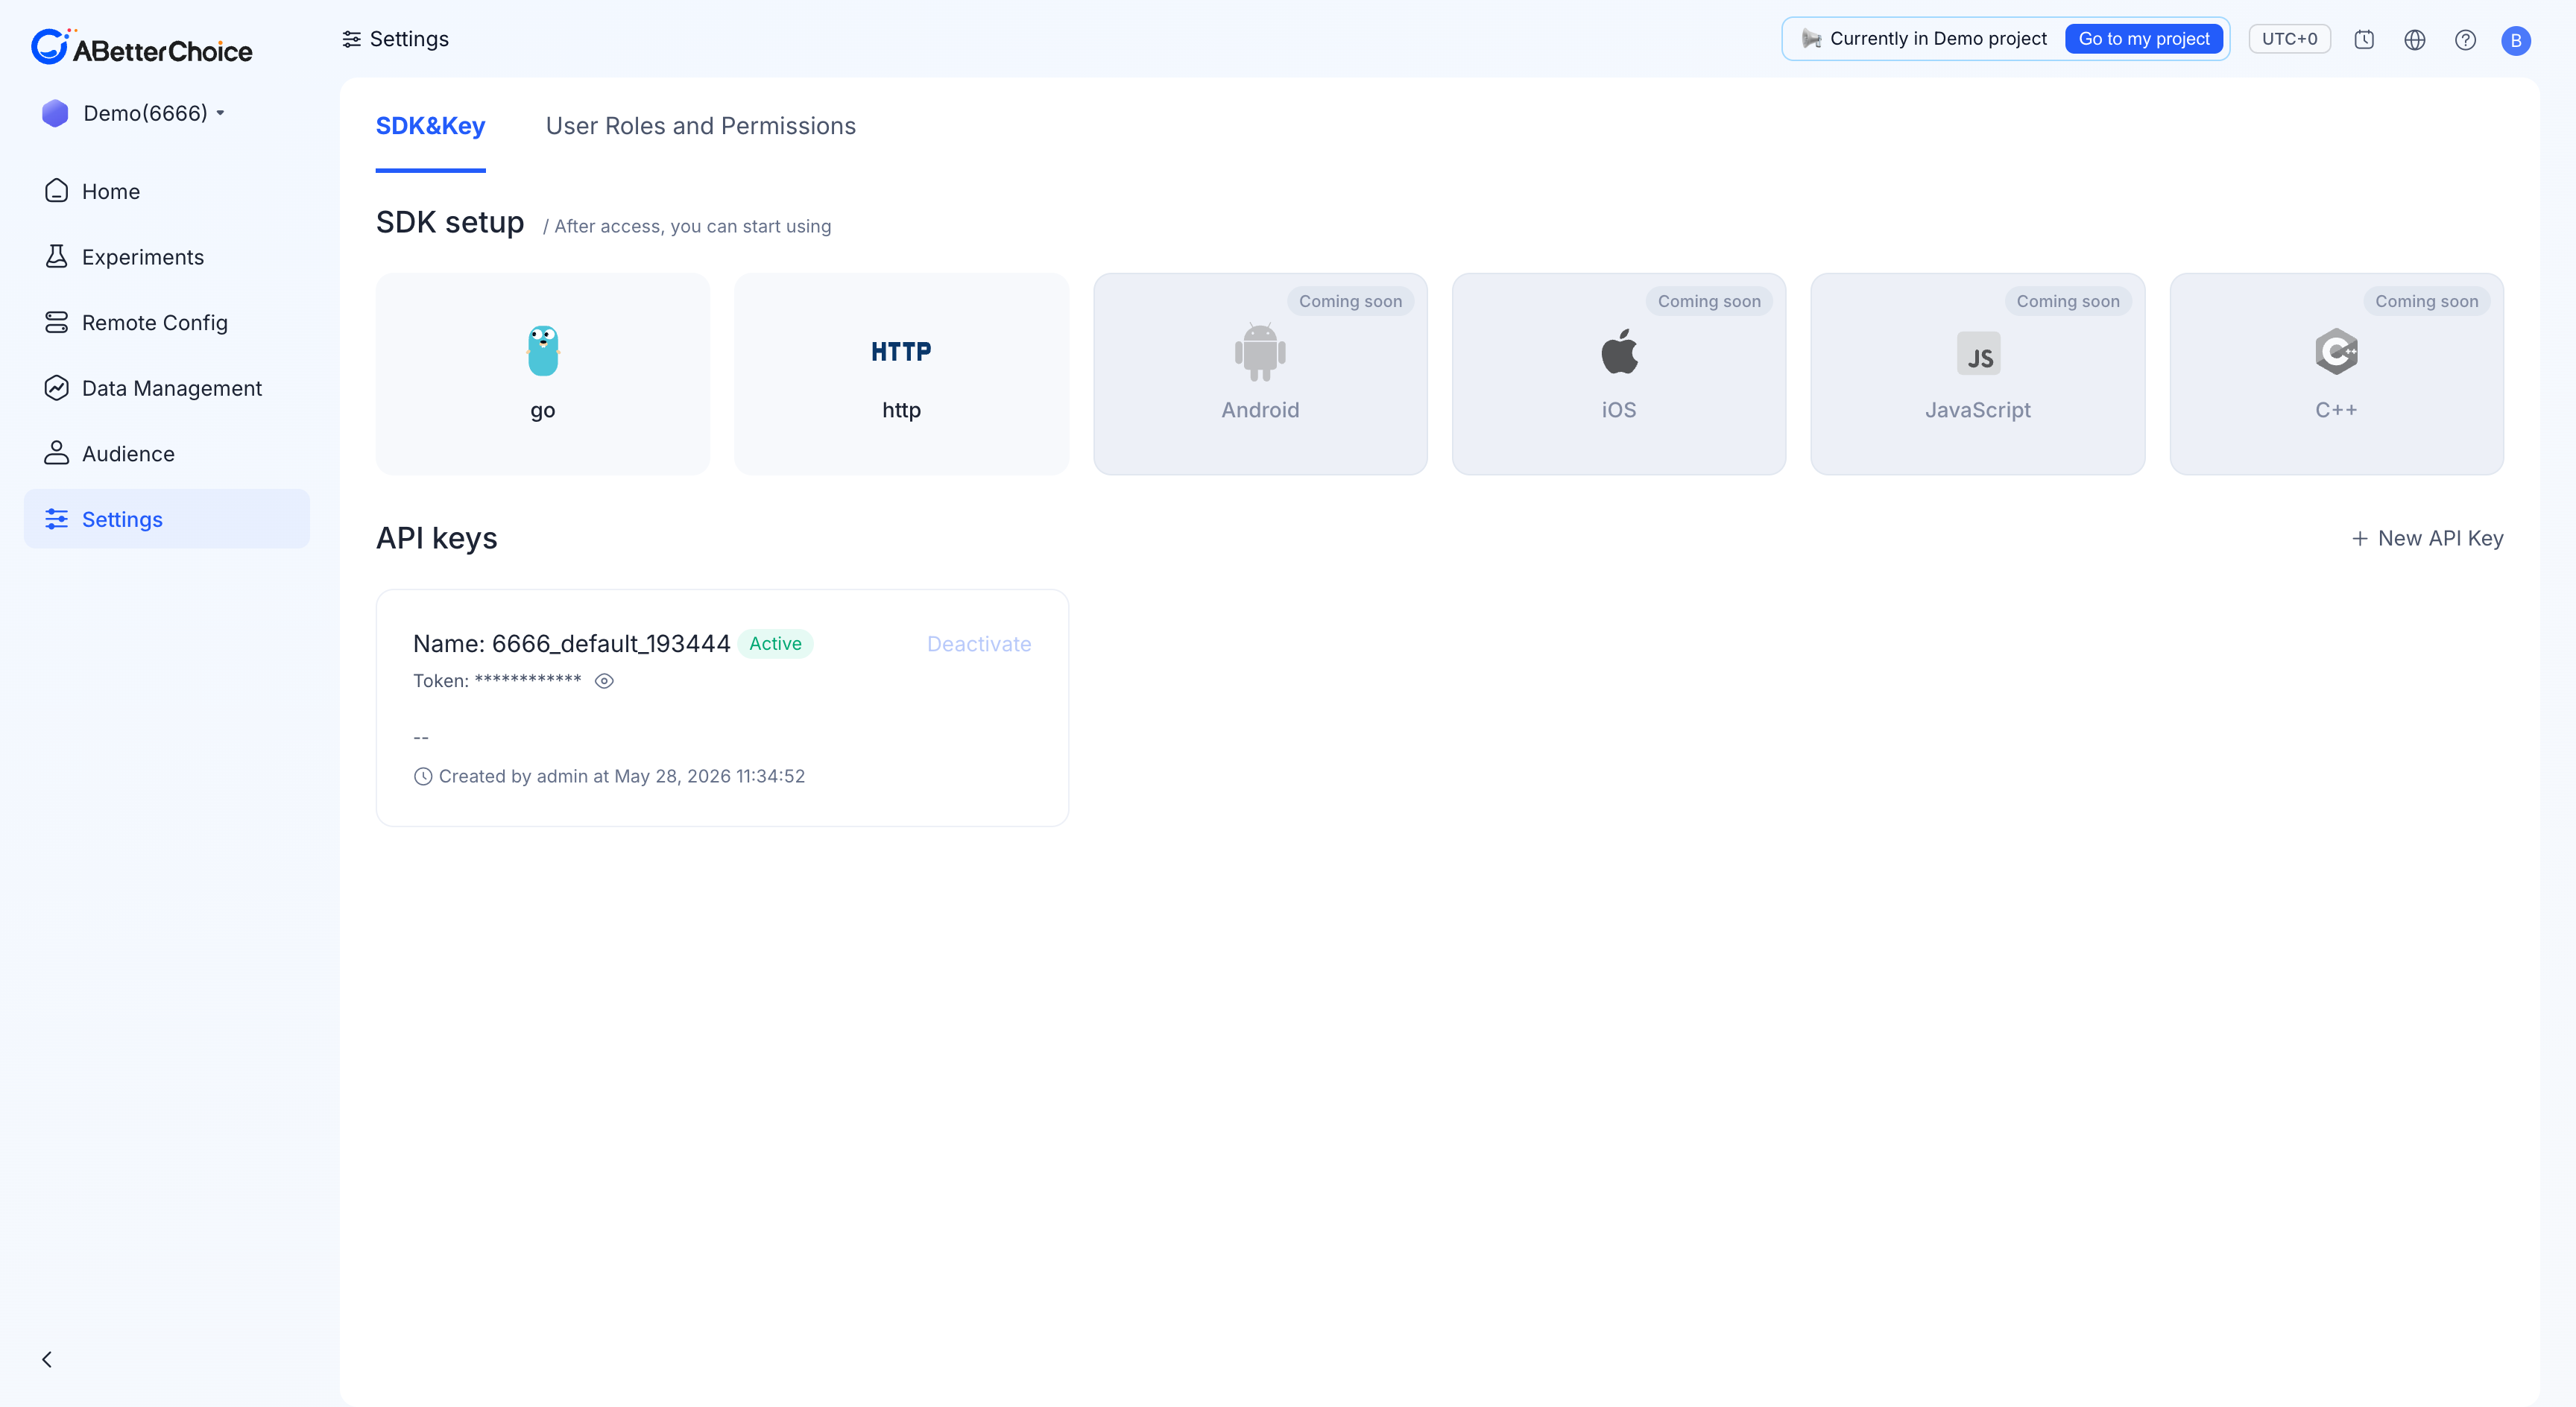This screenshot has width=2576, height=1407.
Task: Open the Demo(6666) project dropdown
Action: tap(154, 113)
